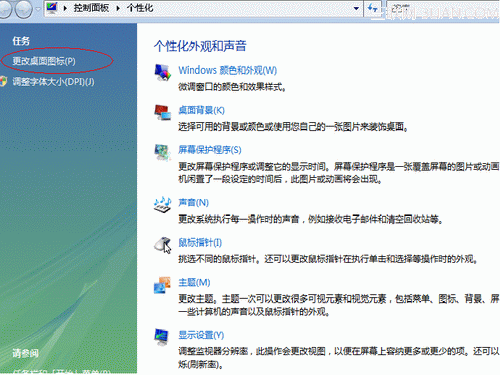Image resolution: width=500 pixels, height=375 pixels.
Task: Click the Windows Color and Appearance icon
Action: click(163, 72)
